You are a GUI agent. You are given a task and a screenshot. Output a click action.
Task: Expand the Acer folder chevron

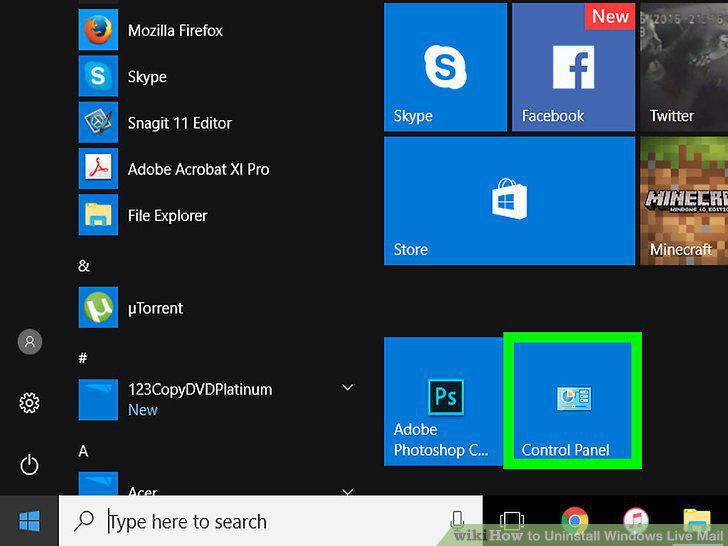(347, 491)
